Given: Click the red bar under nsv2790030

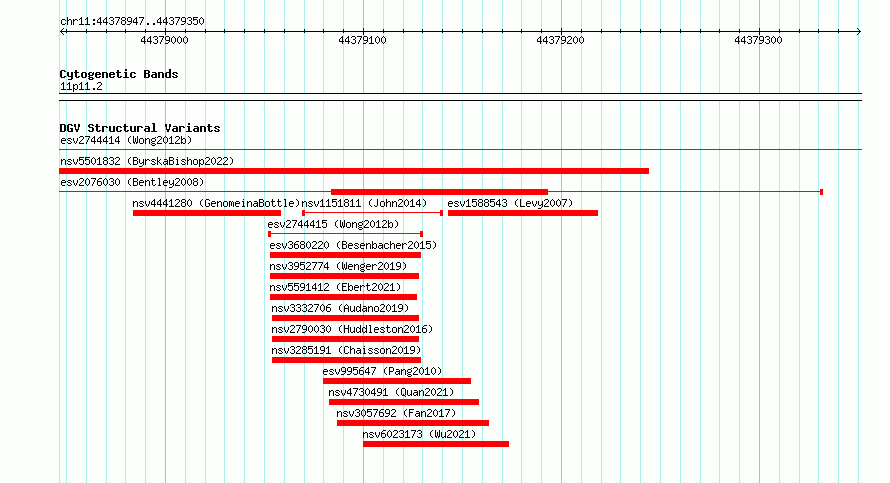Looking at the screenshot, I should [x=345, y=339].
